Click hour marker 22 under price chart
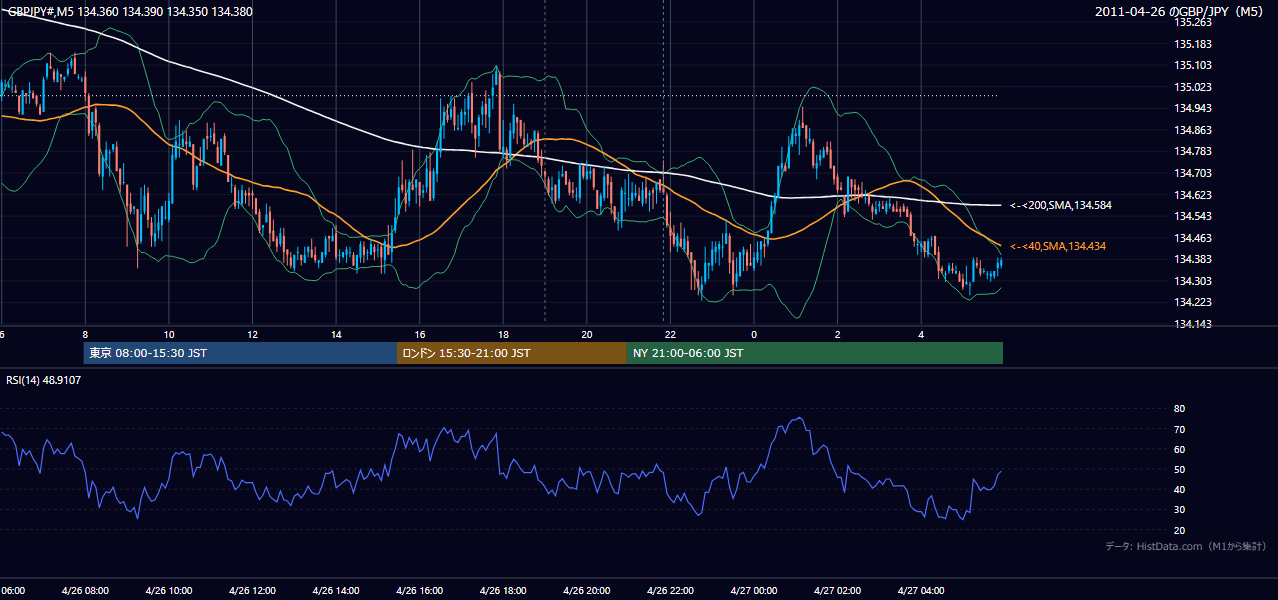This screenshot has width=1278, height=600. point(671,335)
